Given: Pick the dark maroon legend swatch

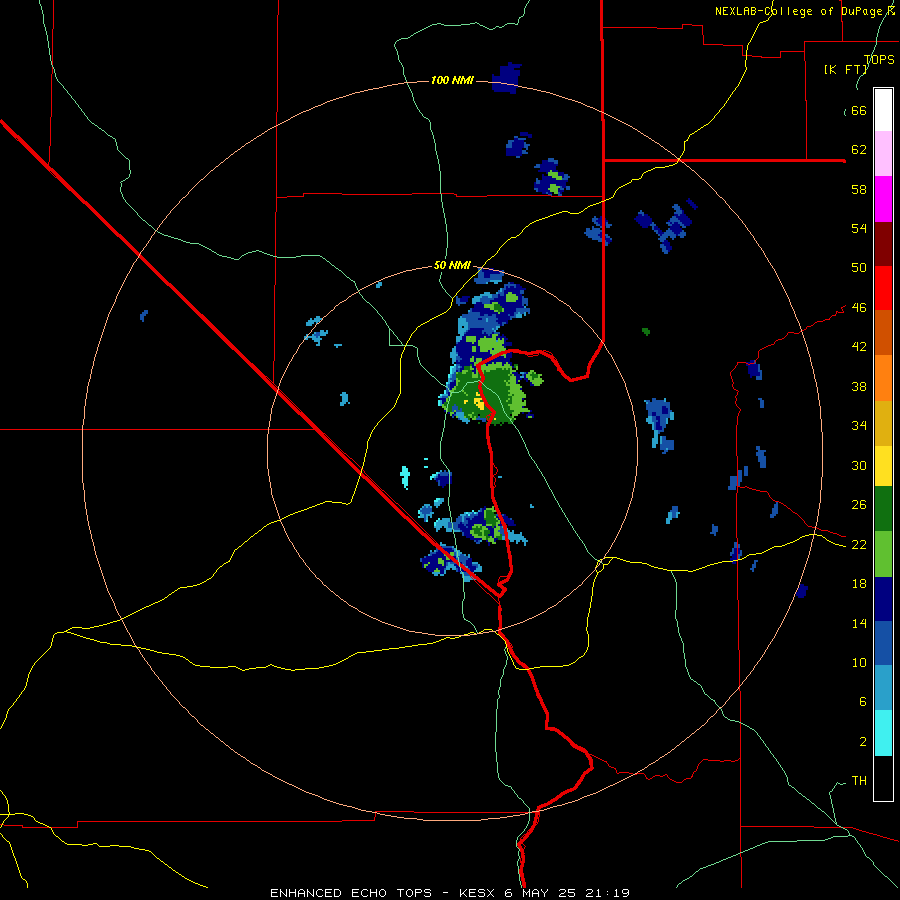Looking at the screenshot, I should 883,244.
